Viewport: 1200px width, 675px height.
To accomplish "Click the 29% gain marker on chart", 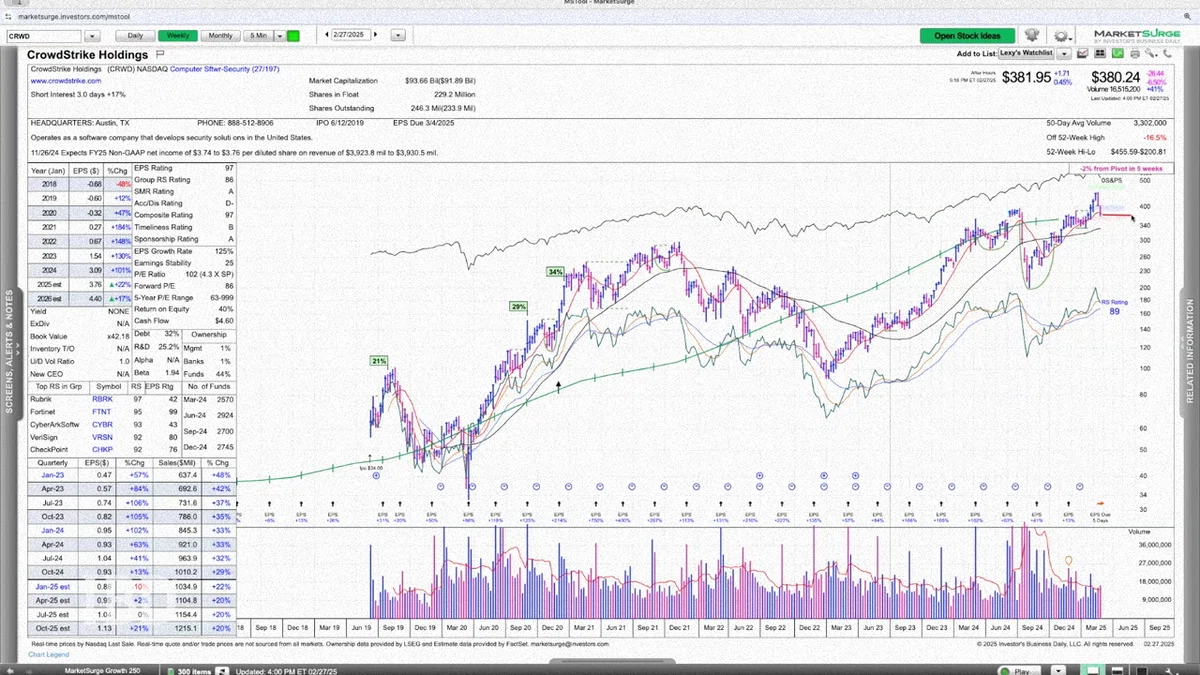I will click(518, 306).
